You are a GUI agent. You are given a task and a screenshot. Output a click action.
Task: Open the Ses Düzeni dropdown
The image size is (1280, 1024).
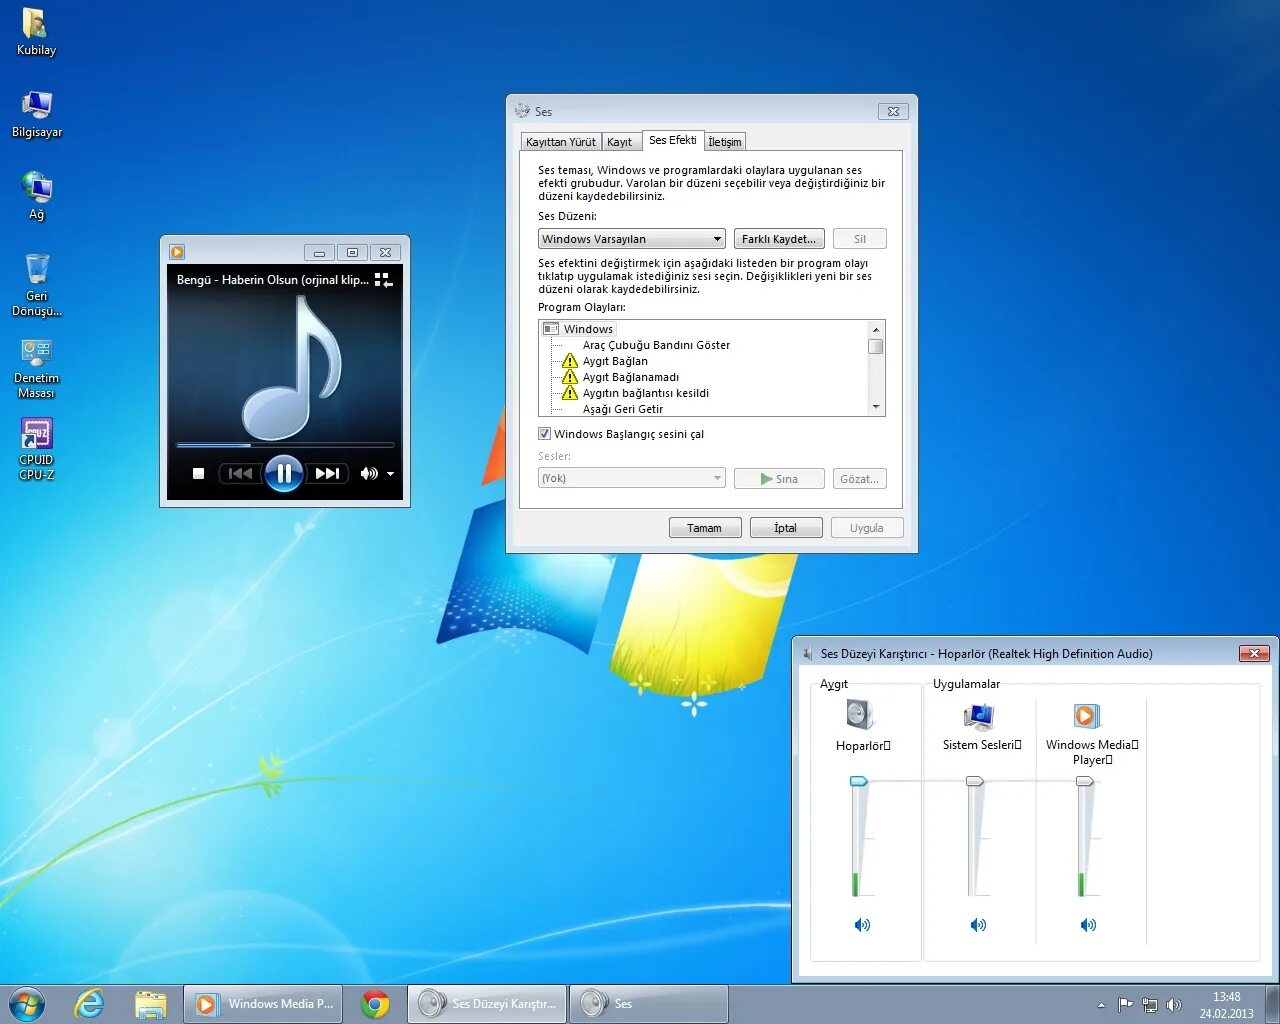631,239
